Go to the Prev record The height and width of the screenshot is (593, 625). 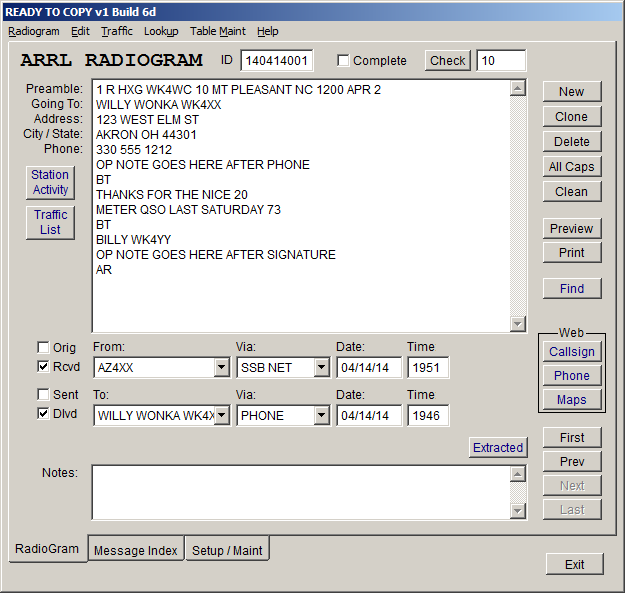point(572,461)
